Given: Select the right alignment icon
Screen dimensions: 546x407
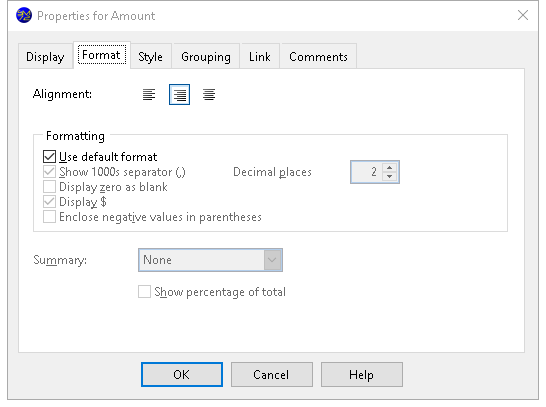Looking at the screenshot, I should pyautogui.click(x=179, y=94).
